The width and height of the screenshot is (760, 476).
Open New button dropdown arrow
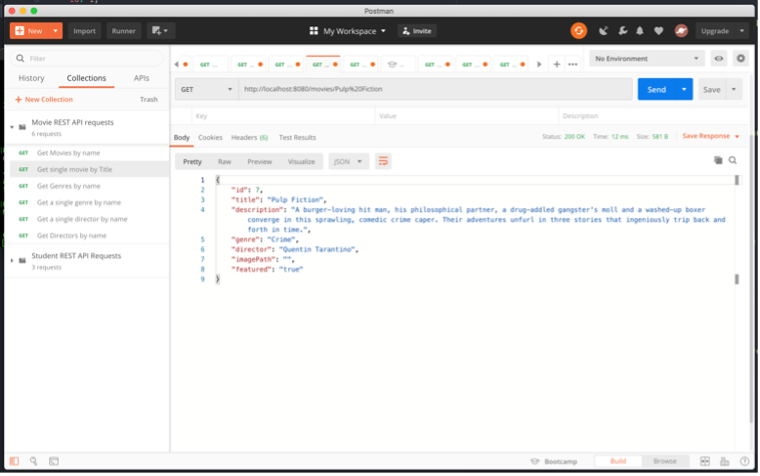pyautogui.click(x=56, y=31)
